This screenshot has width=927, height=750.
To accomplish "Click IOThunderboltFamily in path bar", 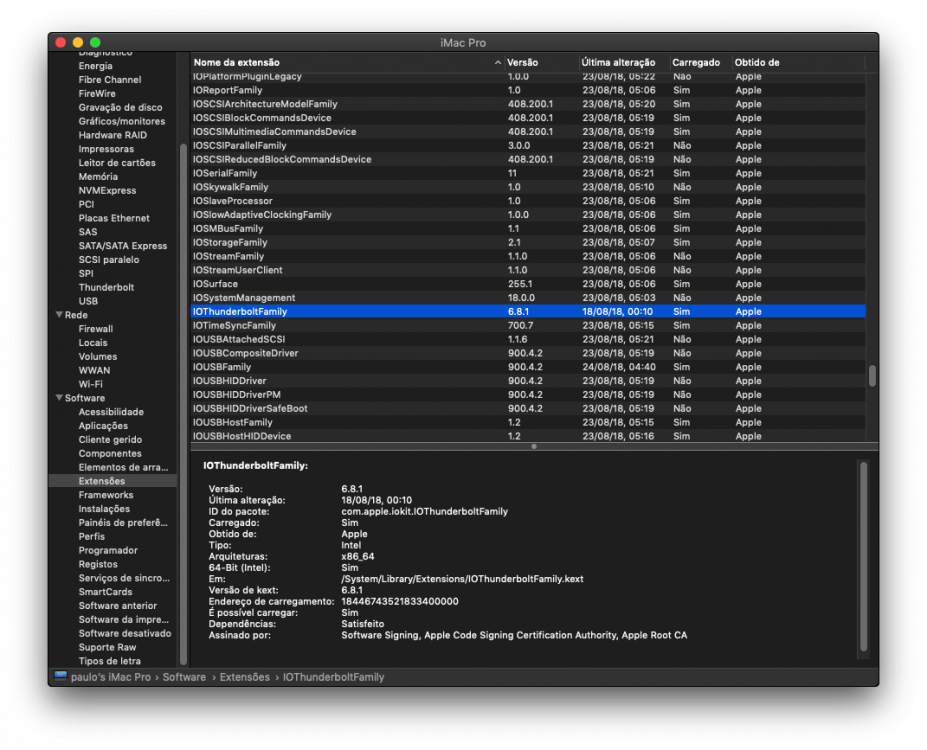I will click(333, 677).
